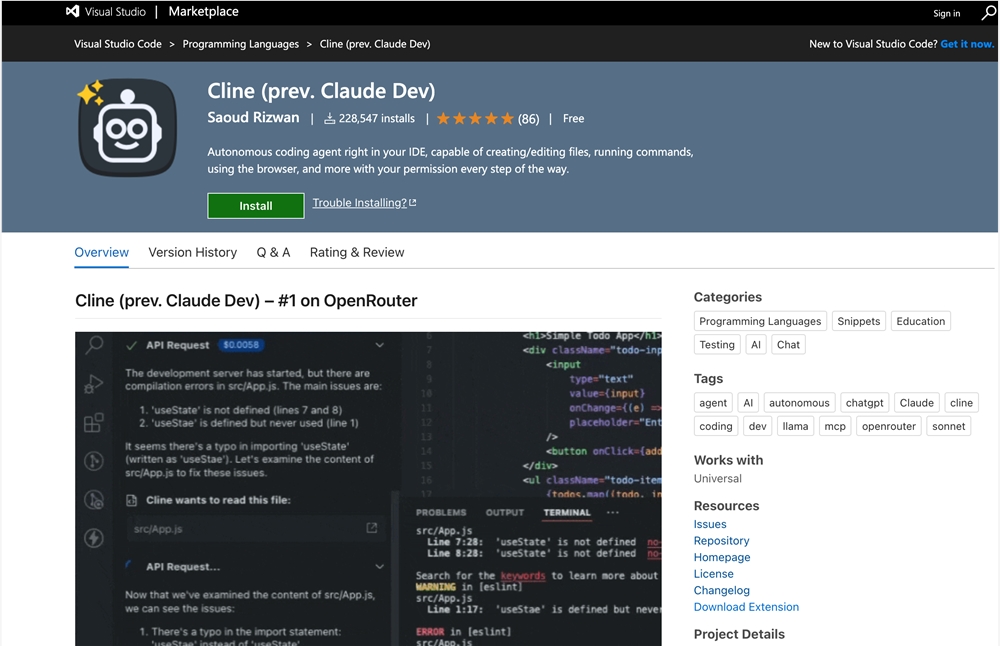Open the Q & A tab

pyautogui.click(x=273, y=253)
